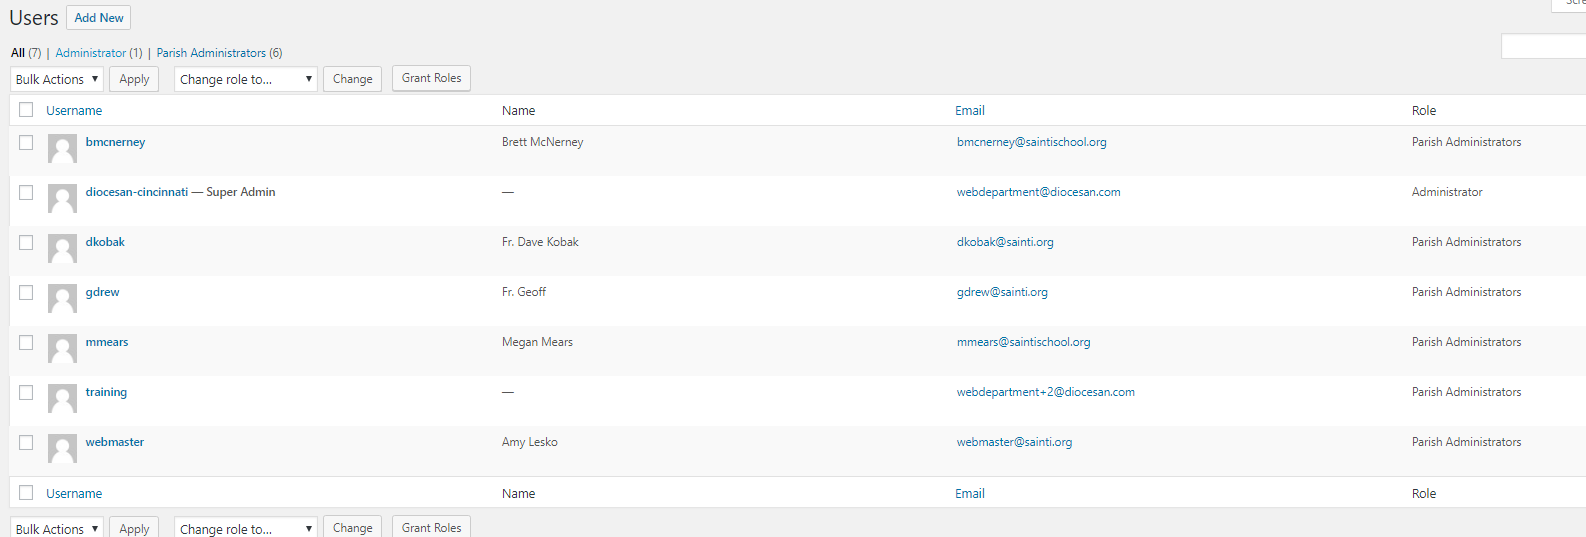Click the gdrew profile avatar
The width and height of the screenshot is (1586, 537).
click(x=62, y=299)
